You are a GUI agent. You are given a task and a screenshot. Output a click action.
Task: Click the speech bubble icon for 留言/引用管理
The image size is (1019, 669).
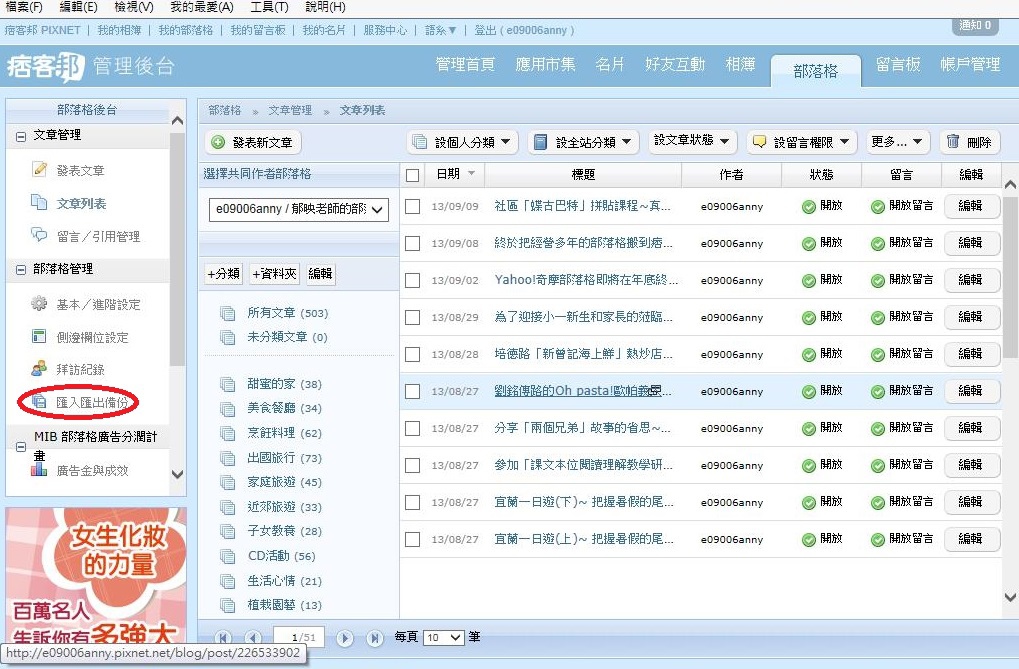[x=40, y=235]
